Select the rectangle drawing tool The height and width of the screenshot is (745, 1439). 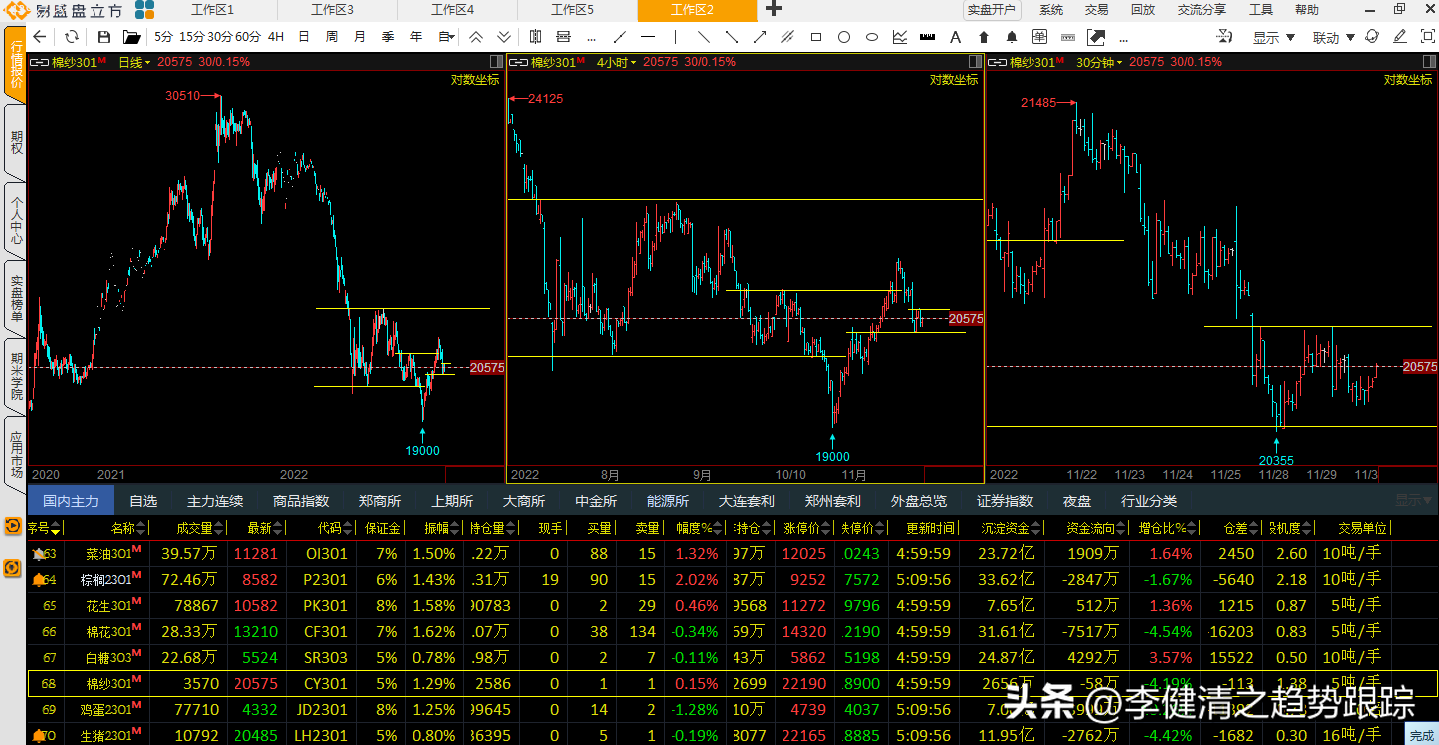816,37
